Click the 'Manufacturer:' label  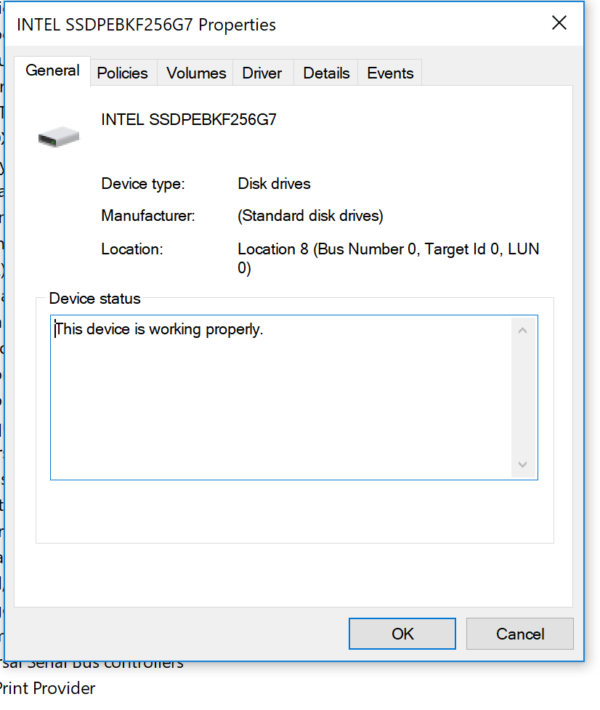[148, 216]
